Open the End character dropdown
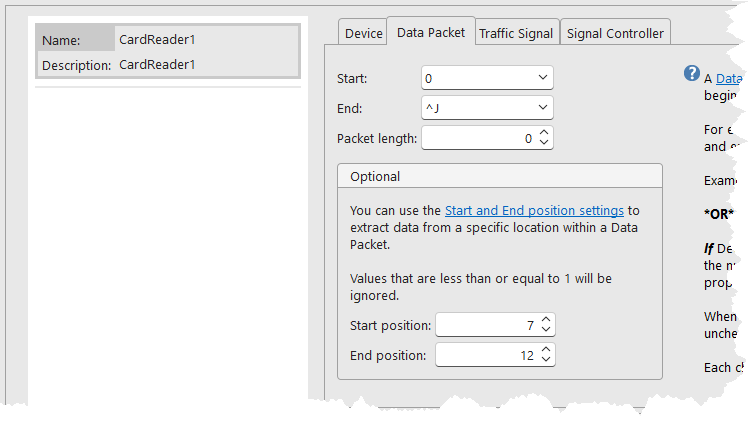The image size is (755, 422). (543, 108)
